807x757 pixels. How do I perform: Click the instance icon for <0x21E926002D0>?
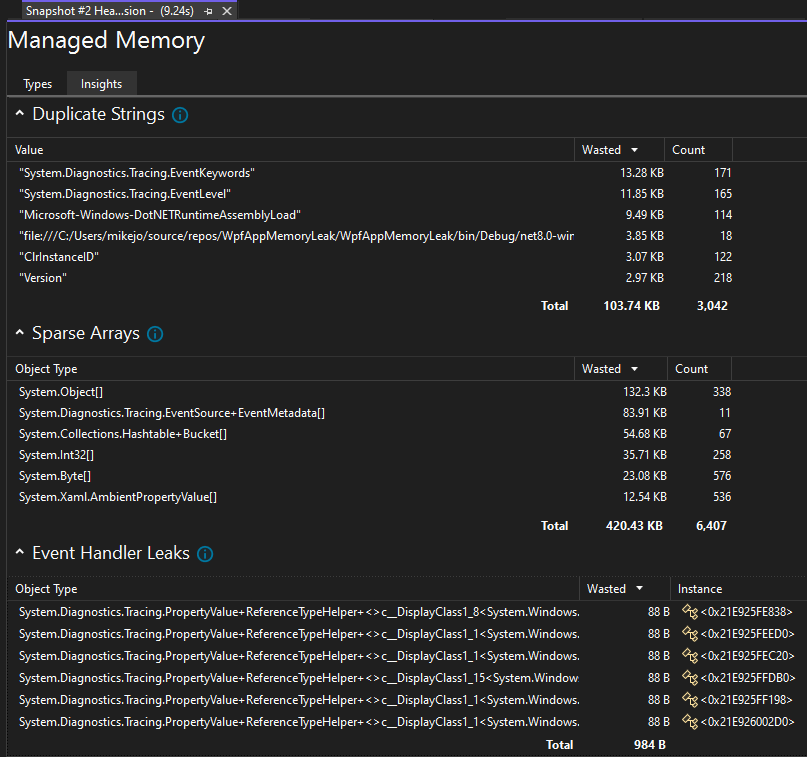coord(690,721)
